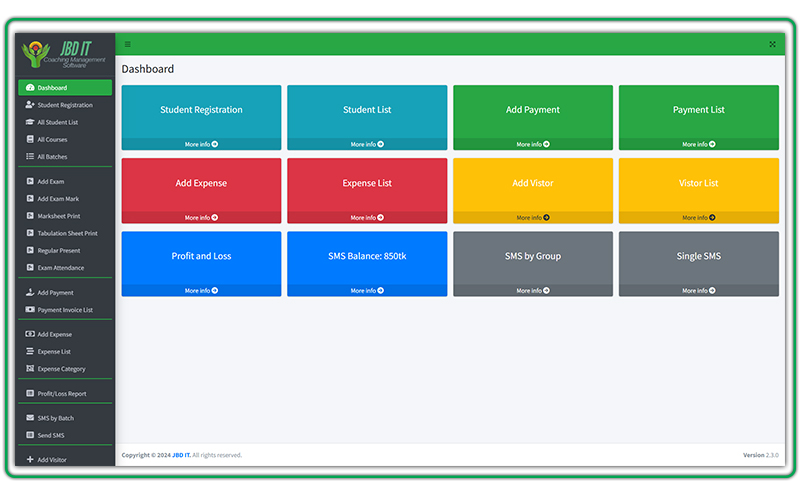The image size is (800, 500).
Task: Open More info under Profit and Loss card
Action: click(201, 290)
